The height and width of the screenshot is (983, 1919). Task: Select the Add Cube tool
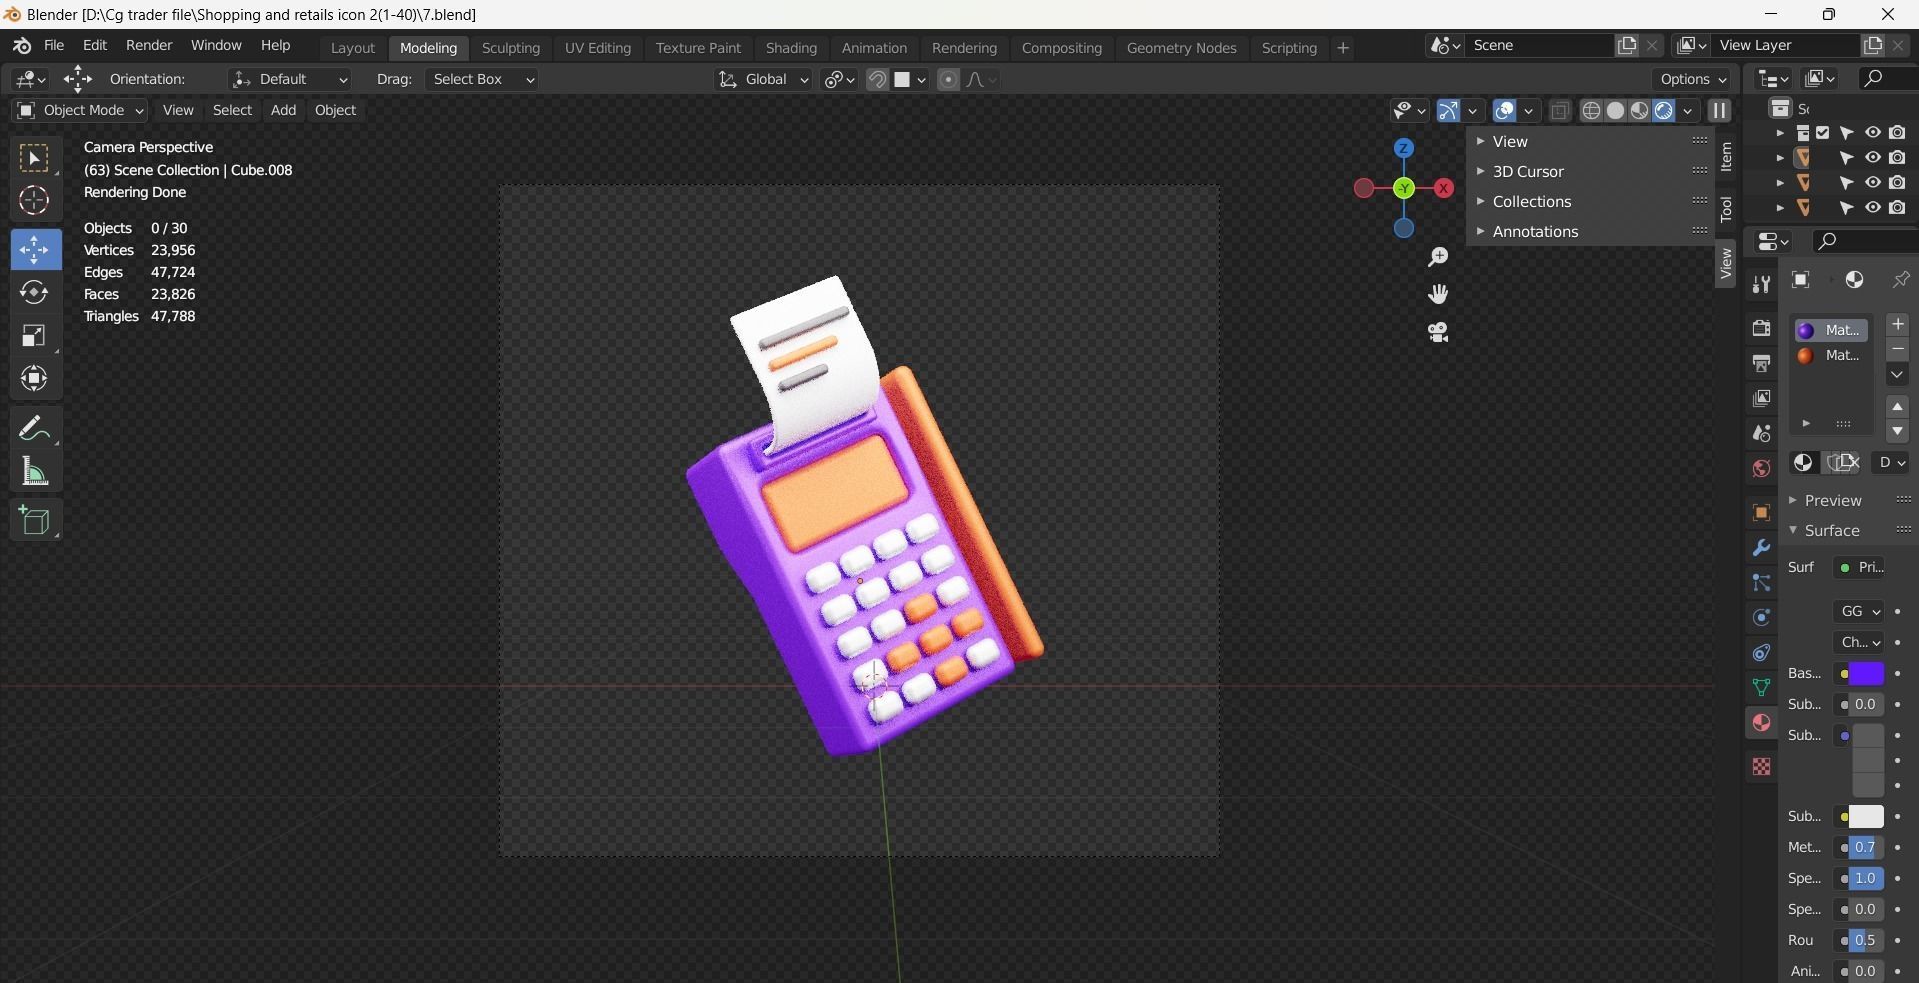[x=34, y=521]
